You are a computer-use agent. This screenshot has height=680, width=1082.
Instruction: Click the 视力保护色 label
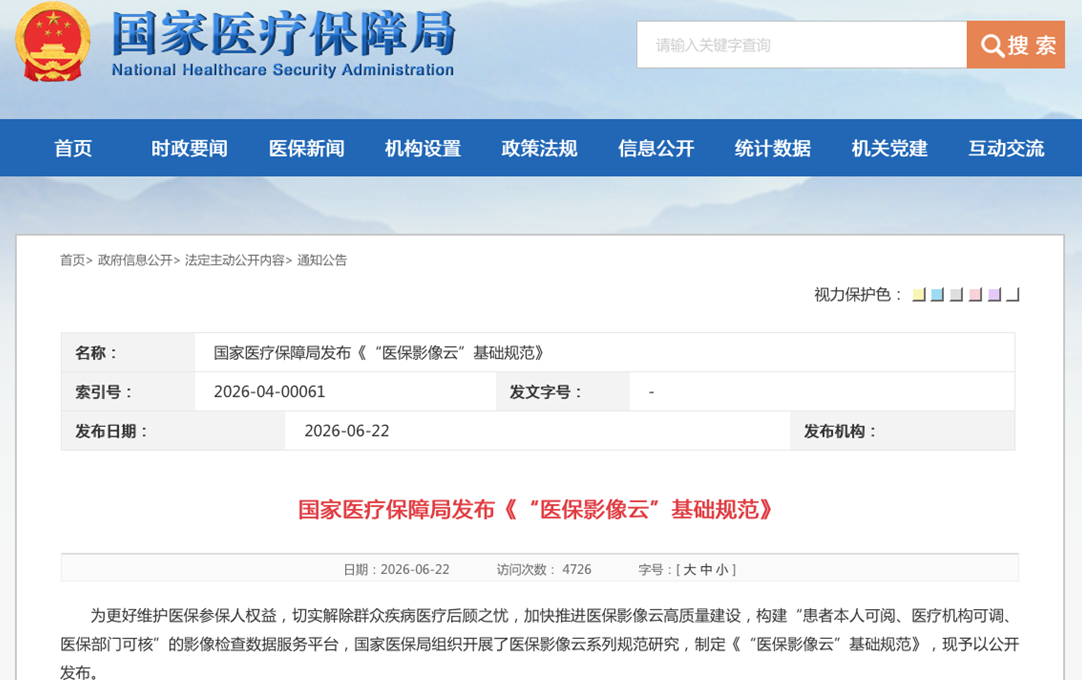point(858,295)
